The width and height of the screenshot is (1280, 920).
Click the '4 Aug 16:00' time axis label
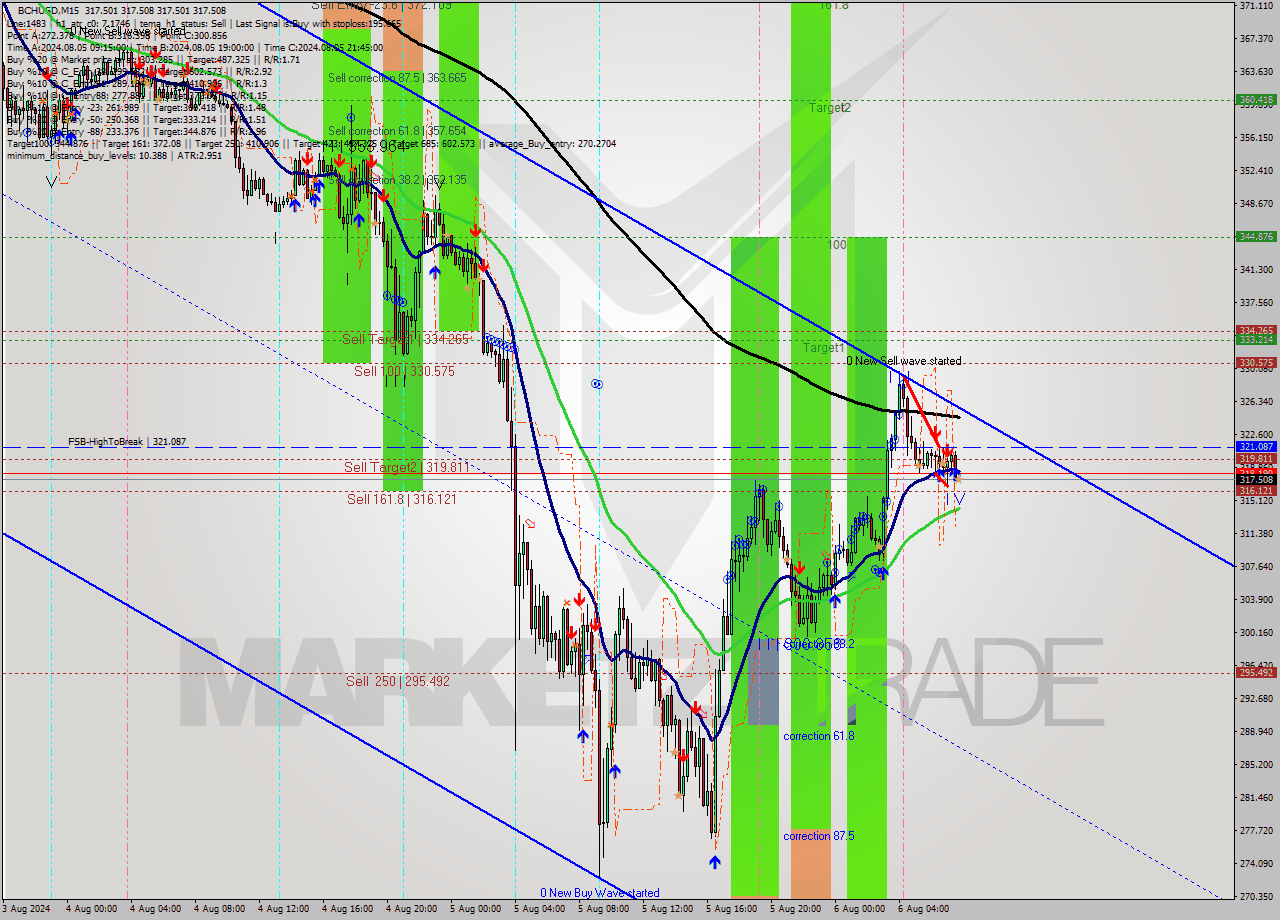346,910
